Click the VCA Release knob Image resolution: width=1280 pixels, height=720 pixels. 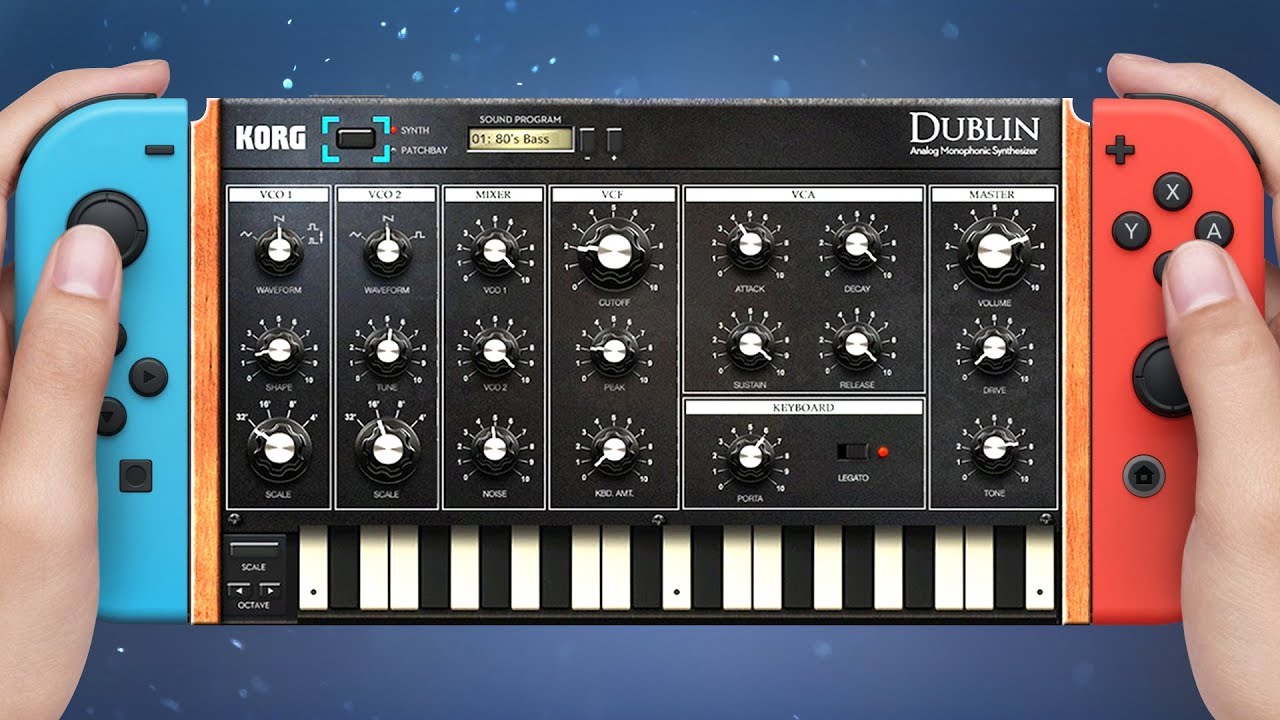point(856,345)
